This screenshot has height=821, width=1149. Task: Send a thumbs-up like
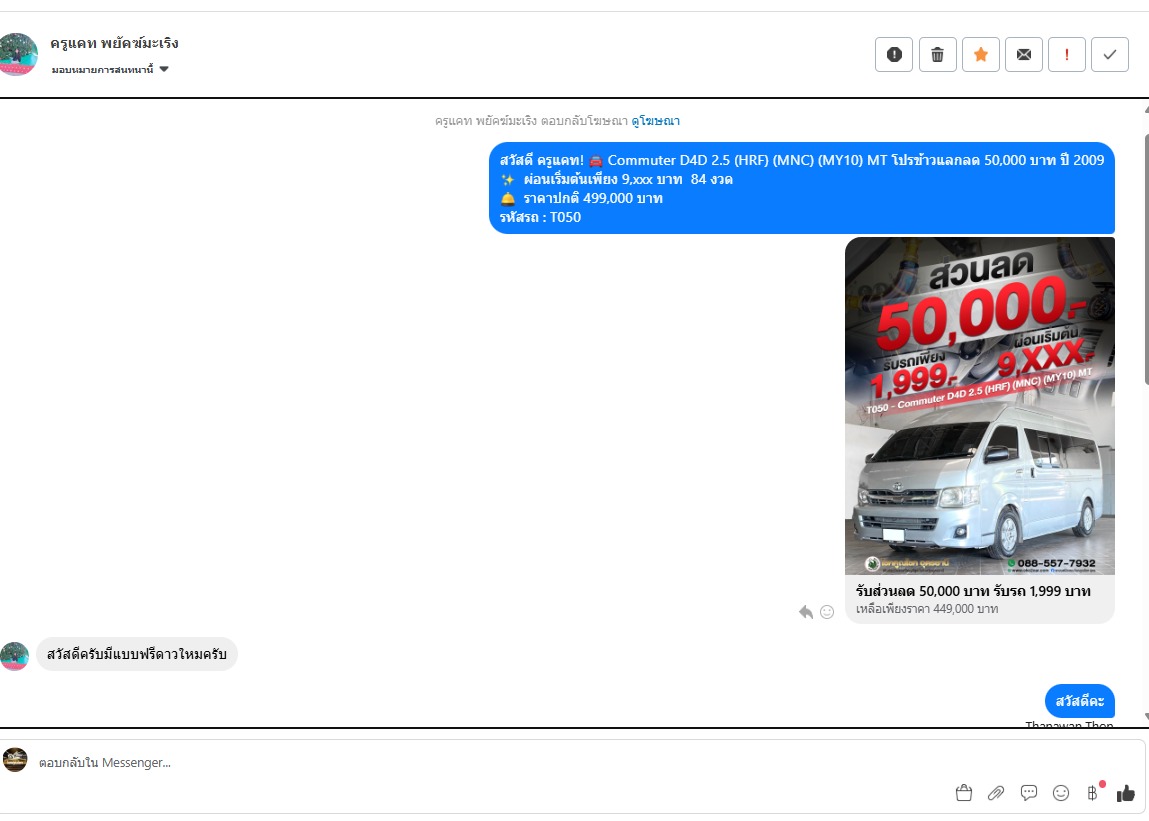1126,793
